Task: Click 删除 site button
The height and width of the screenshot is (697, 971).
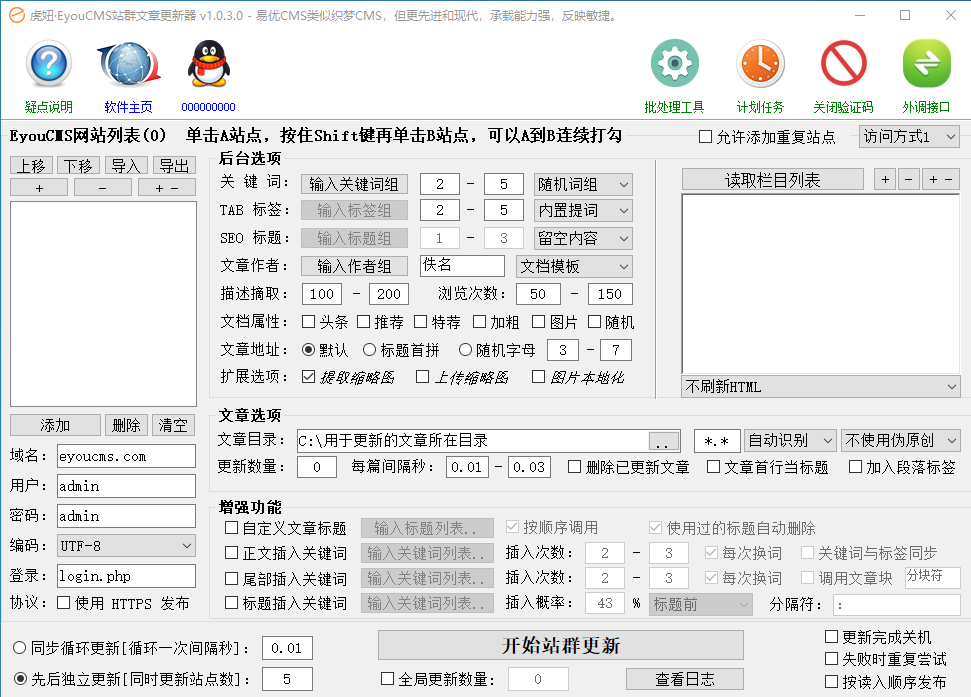Action: tap(126, 425)
